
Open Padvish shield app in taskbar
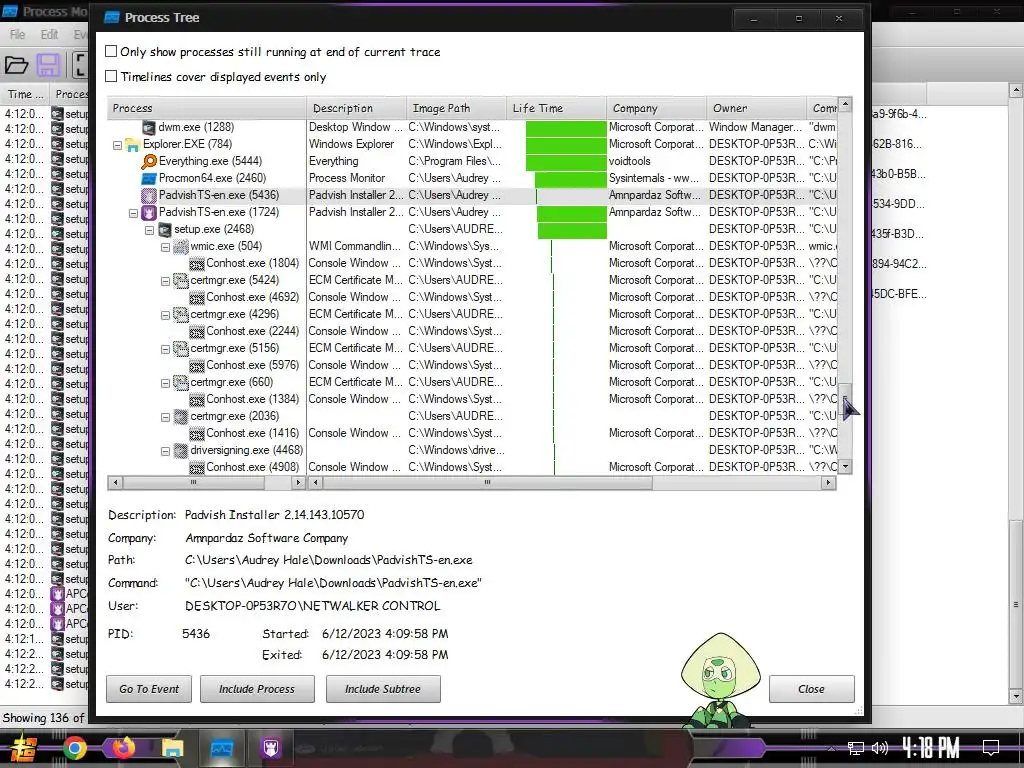(270, 748)
